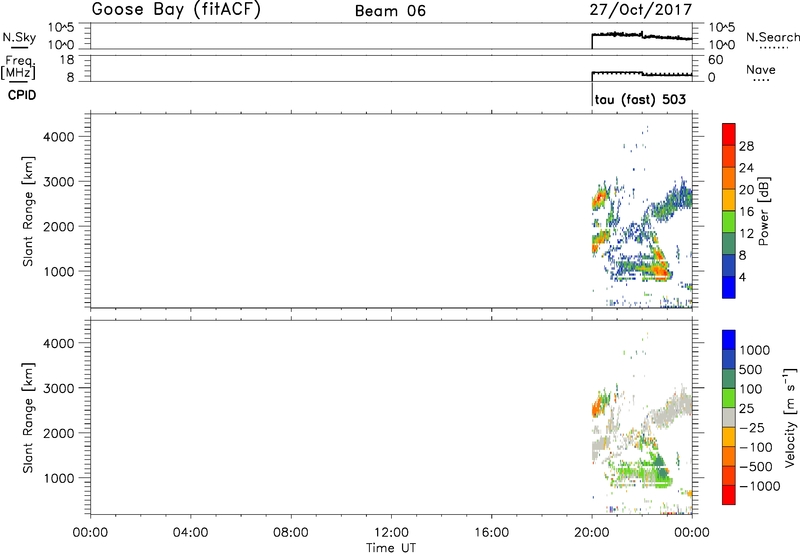
Task: Click the 28 value on power scale
Action: tap(746, 146)
